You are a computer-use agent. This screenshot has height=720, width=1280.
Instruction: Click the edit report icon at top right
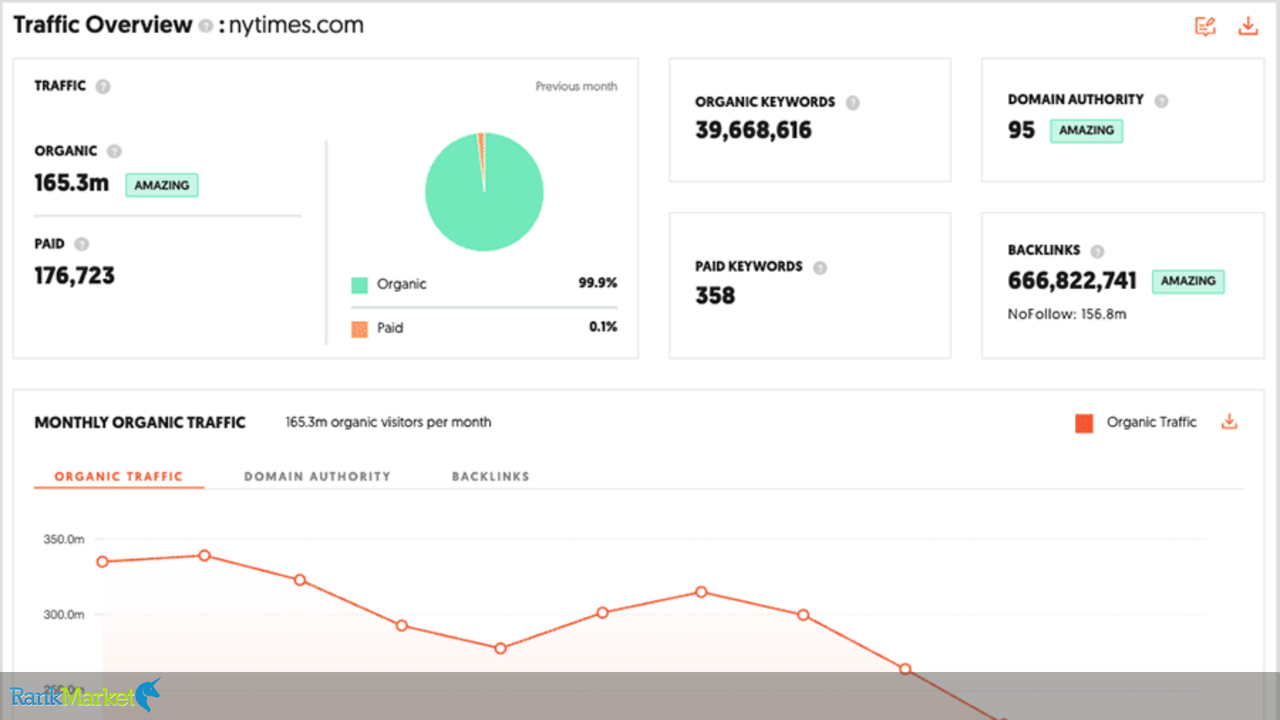pyautogui.click(x=1205, y=27)
